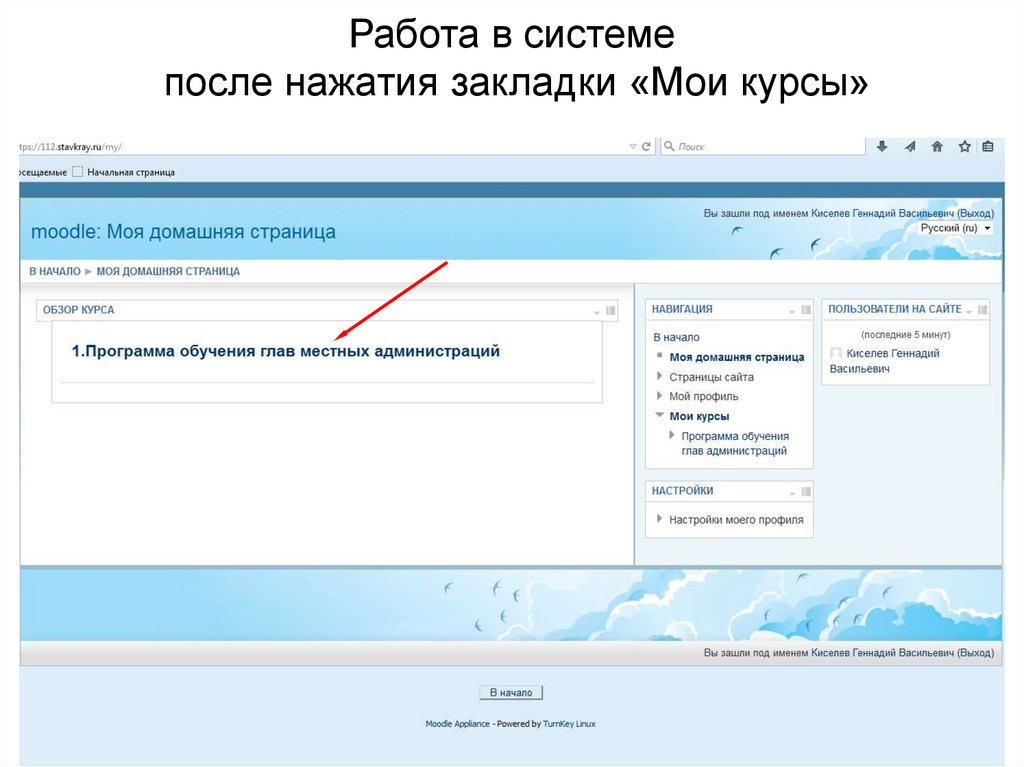Open the clipboard icon in the browser toolbar
Image resolution: width=1024 pixels, height=767 pixels.
pyautogui.click(x=988, y=145)
